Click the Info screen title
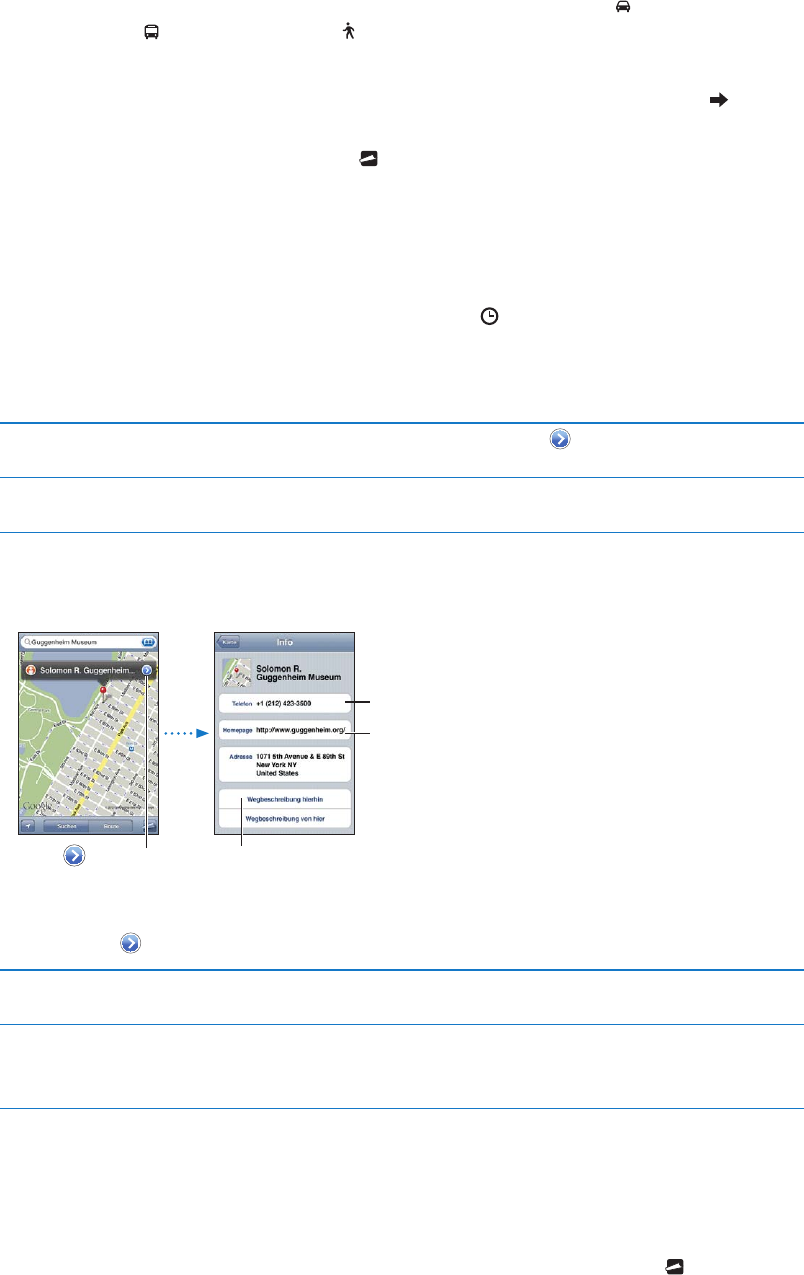804x1275 pixels. click(285, 642)
